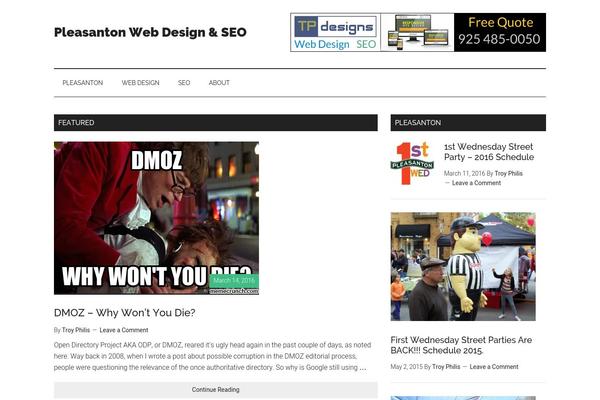The width and height of the screenshot is (600, 400).
Task: Open the TP designs logo banner
Action: coord(335,33)
